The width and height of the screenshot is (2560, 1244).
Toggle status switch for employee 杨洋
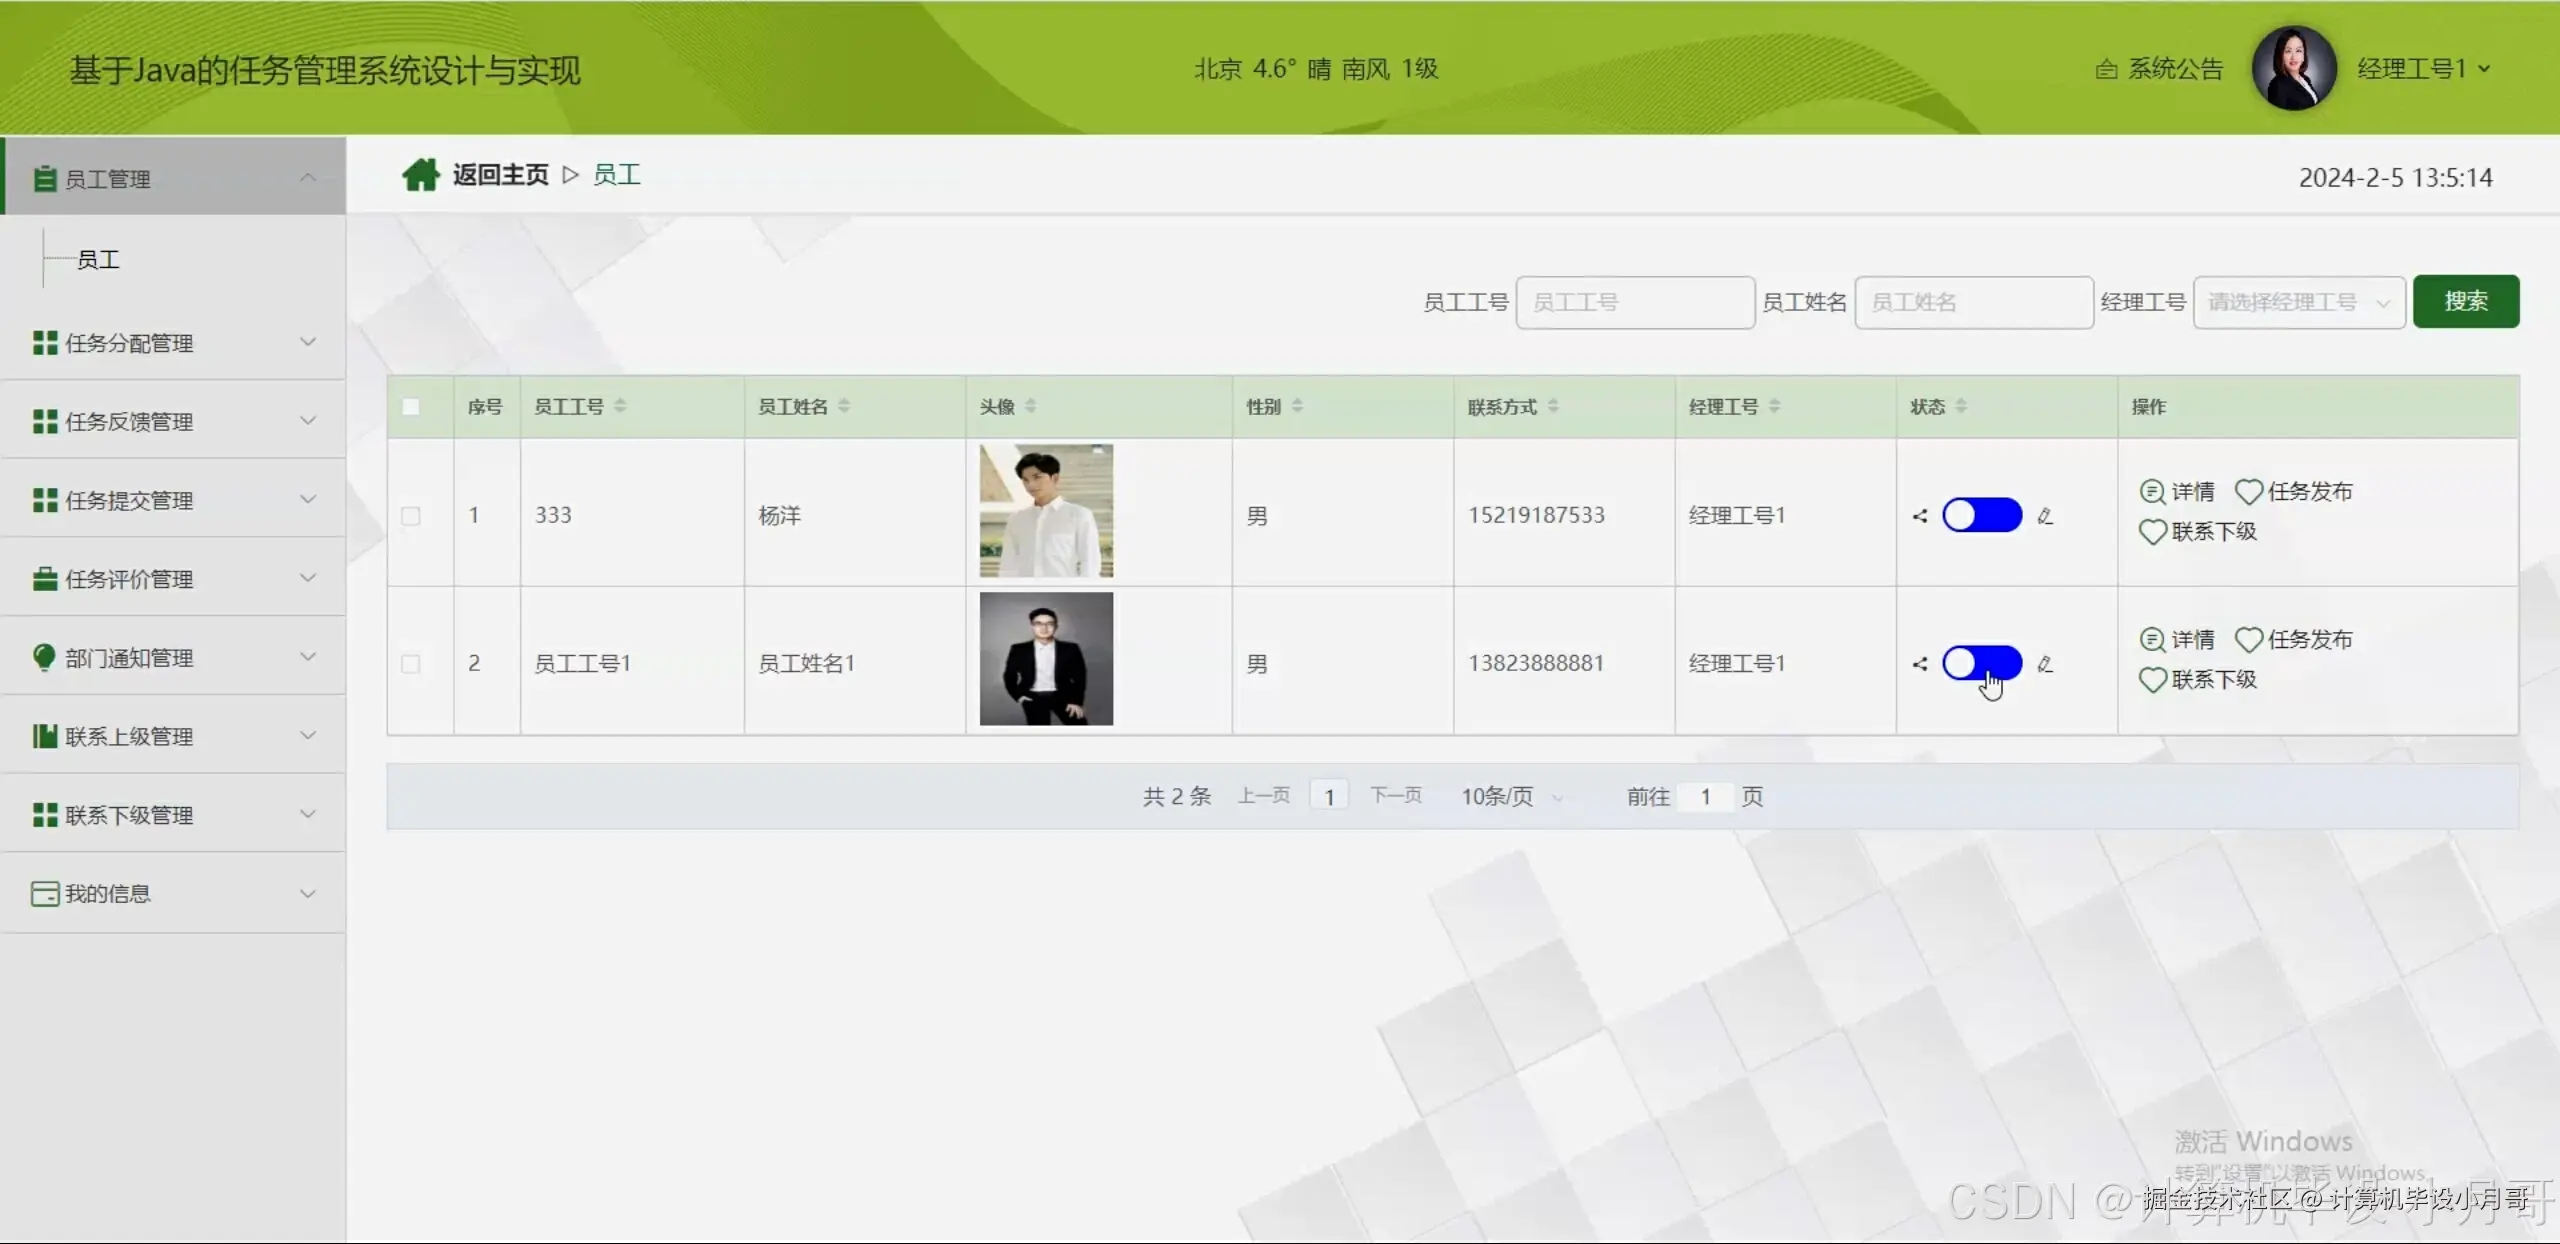coord(1981,515)
